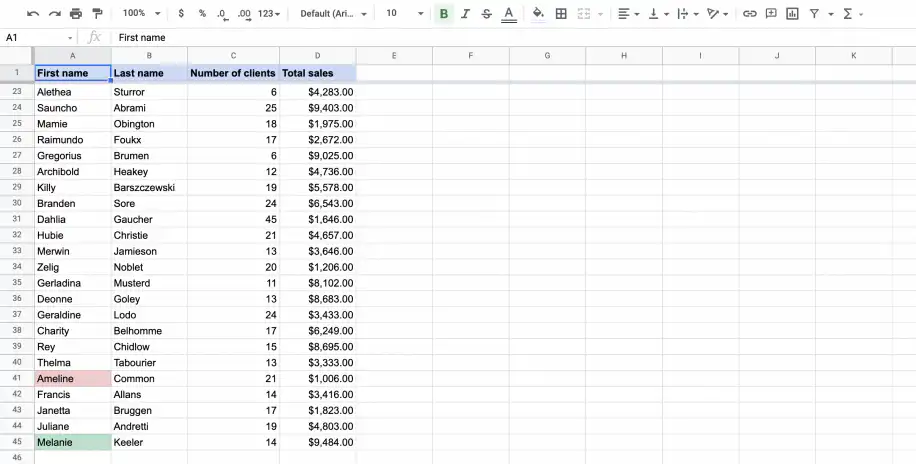This screenshot has height=464, width=916.
Task: Select the cell Zelig
Action: pos(72,267)
